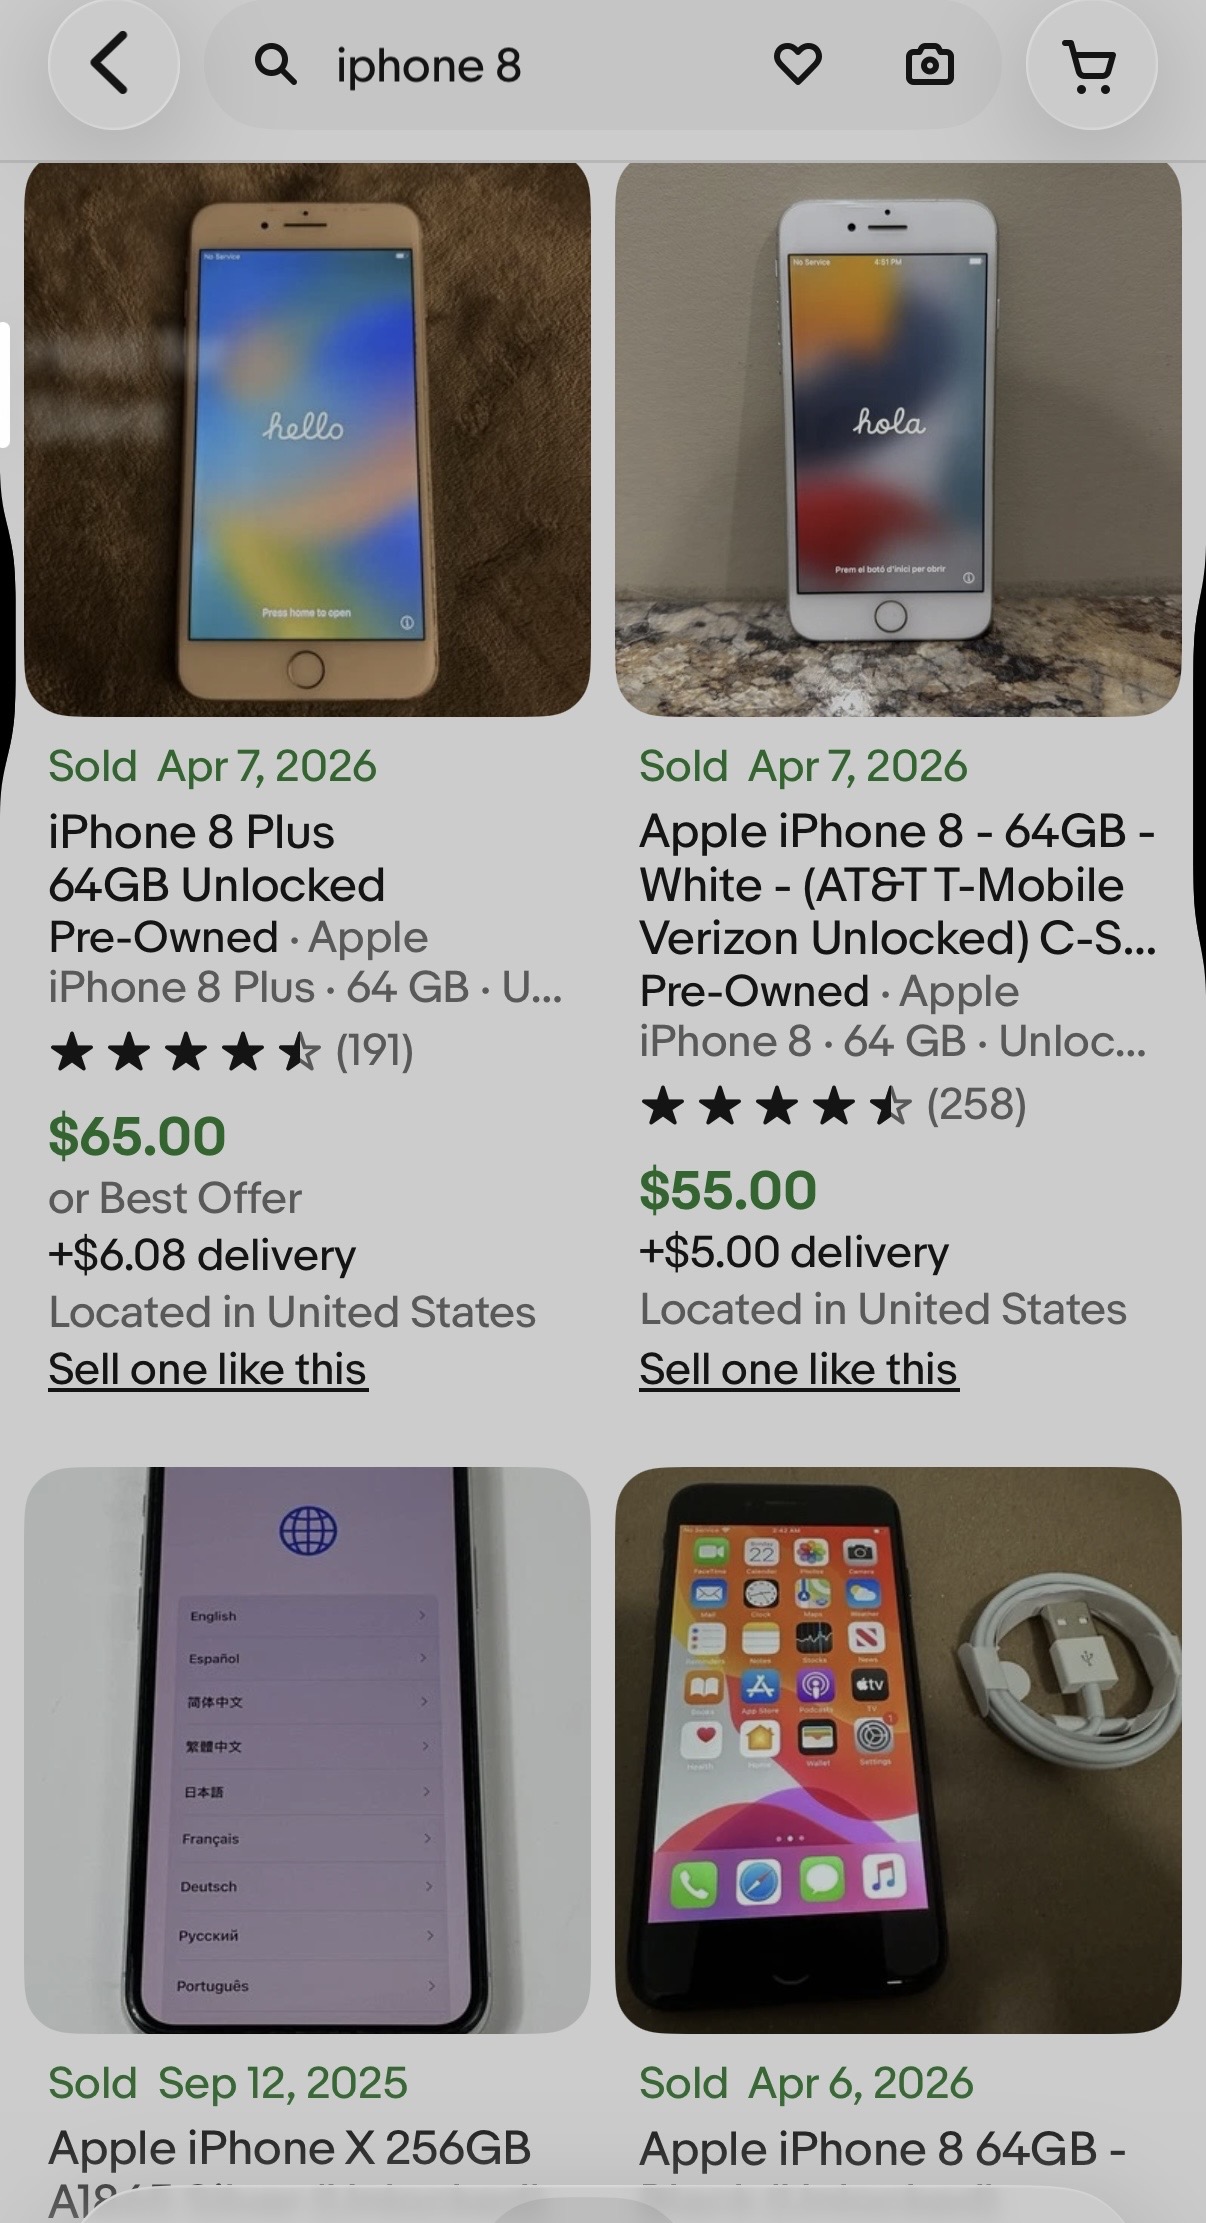Image resolution: width=1206 pixels, height=2223 pixels.
Task: Open iPhone X language screen photo
Action: [307, 1750]
